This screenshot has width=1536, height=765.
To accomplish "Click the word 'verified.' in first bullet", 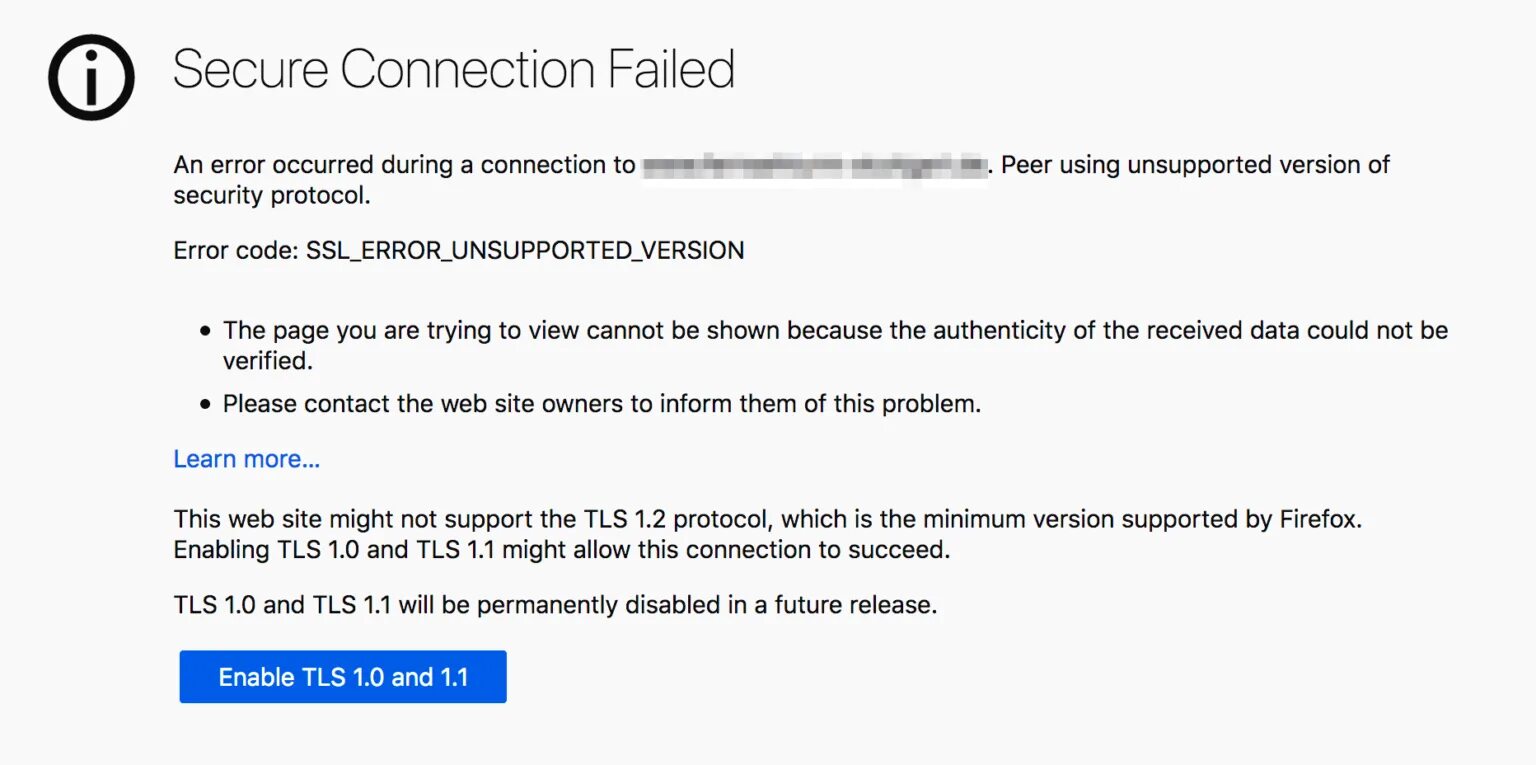I will [x=267, y=360].
